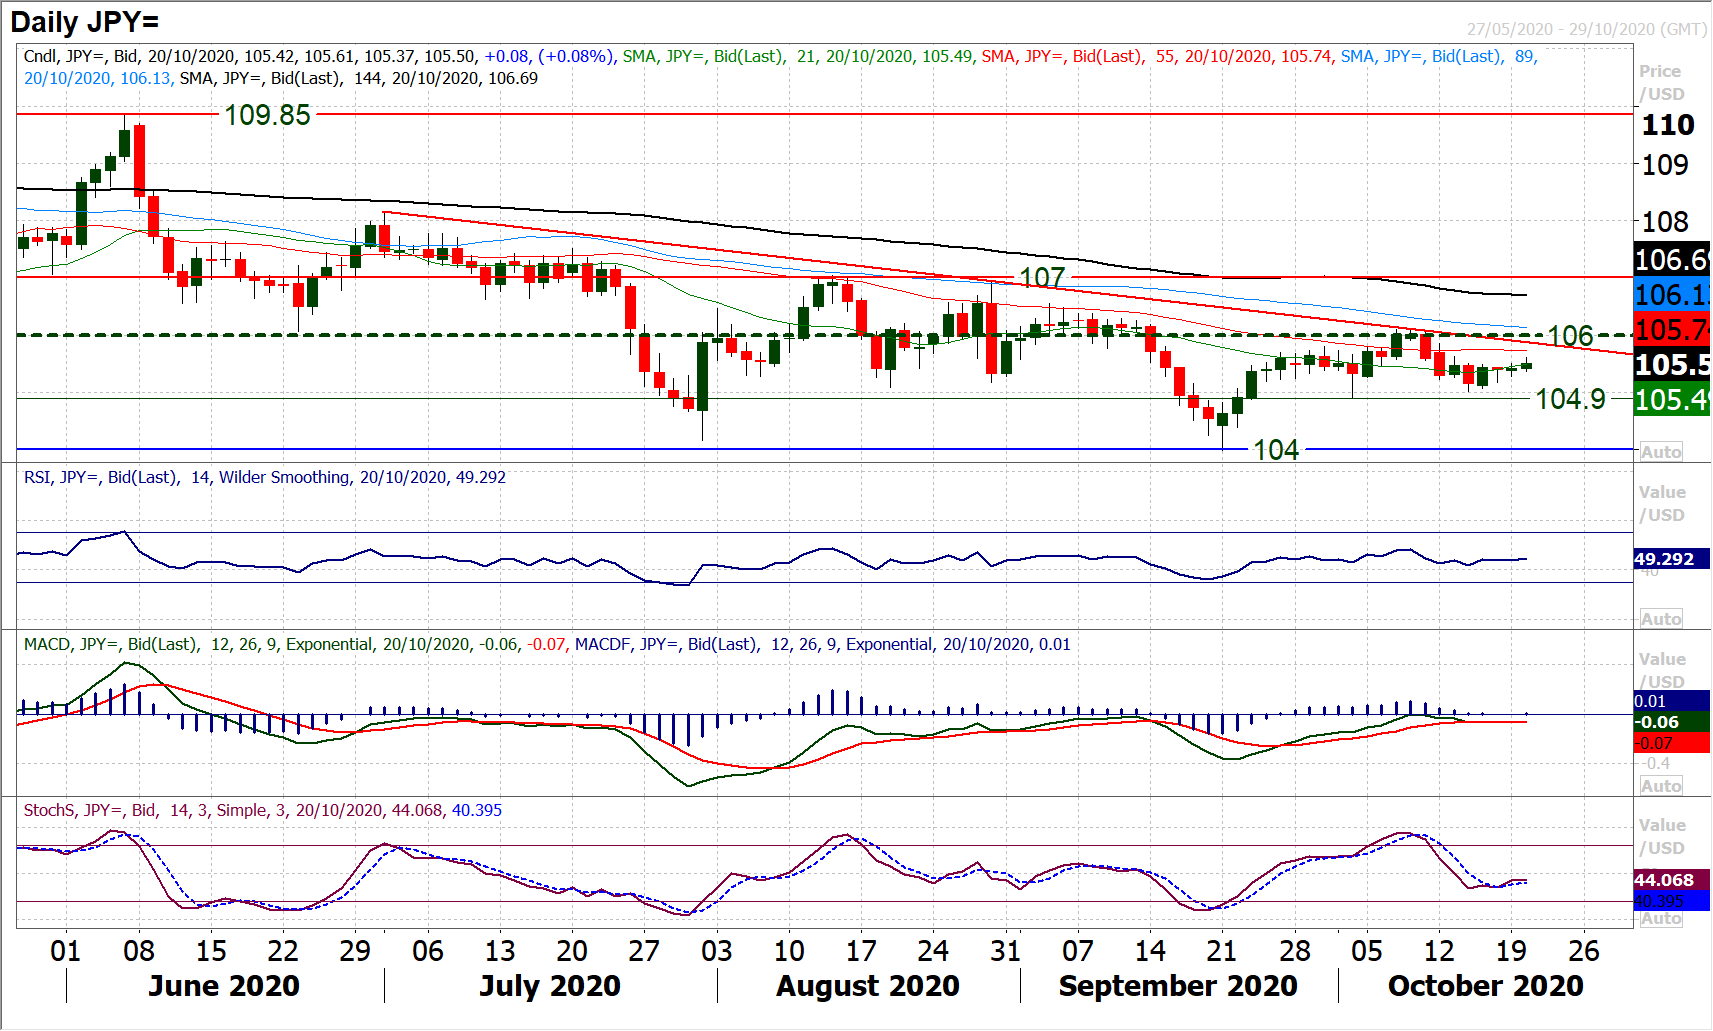Click the Auto button in the RSI panel
This screenshot has width=1713, height=1031.
pos(1660,619)
